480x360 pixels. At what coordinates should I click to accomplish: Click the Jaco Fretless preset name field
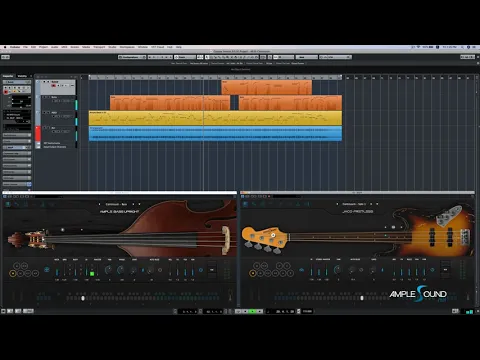[x=354, y=204]
